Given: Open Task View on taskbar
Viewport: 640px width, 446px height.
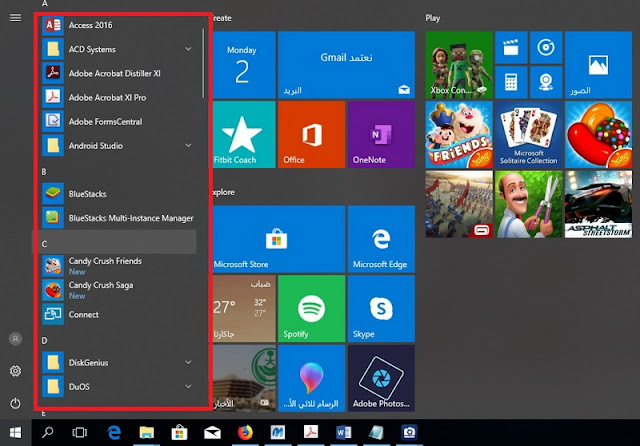Looking at the screenshot, I should [x=80, y=433].
